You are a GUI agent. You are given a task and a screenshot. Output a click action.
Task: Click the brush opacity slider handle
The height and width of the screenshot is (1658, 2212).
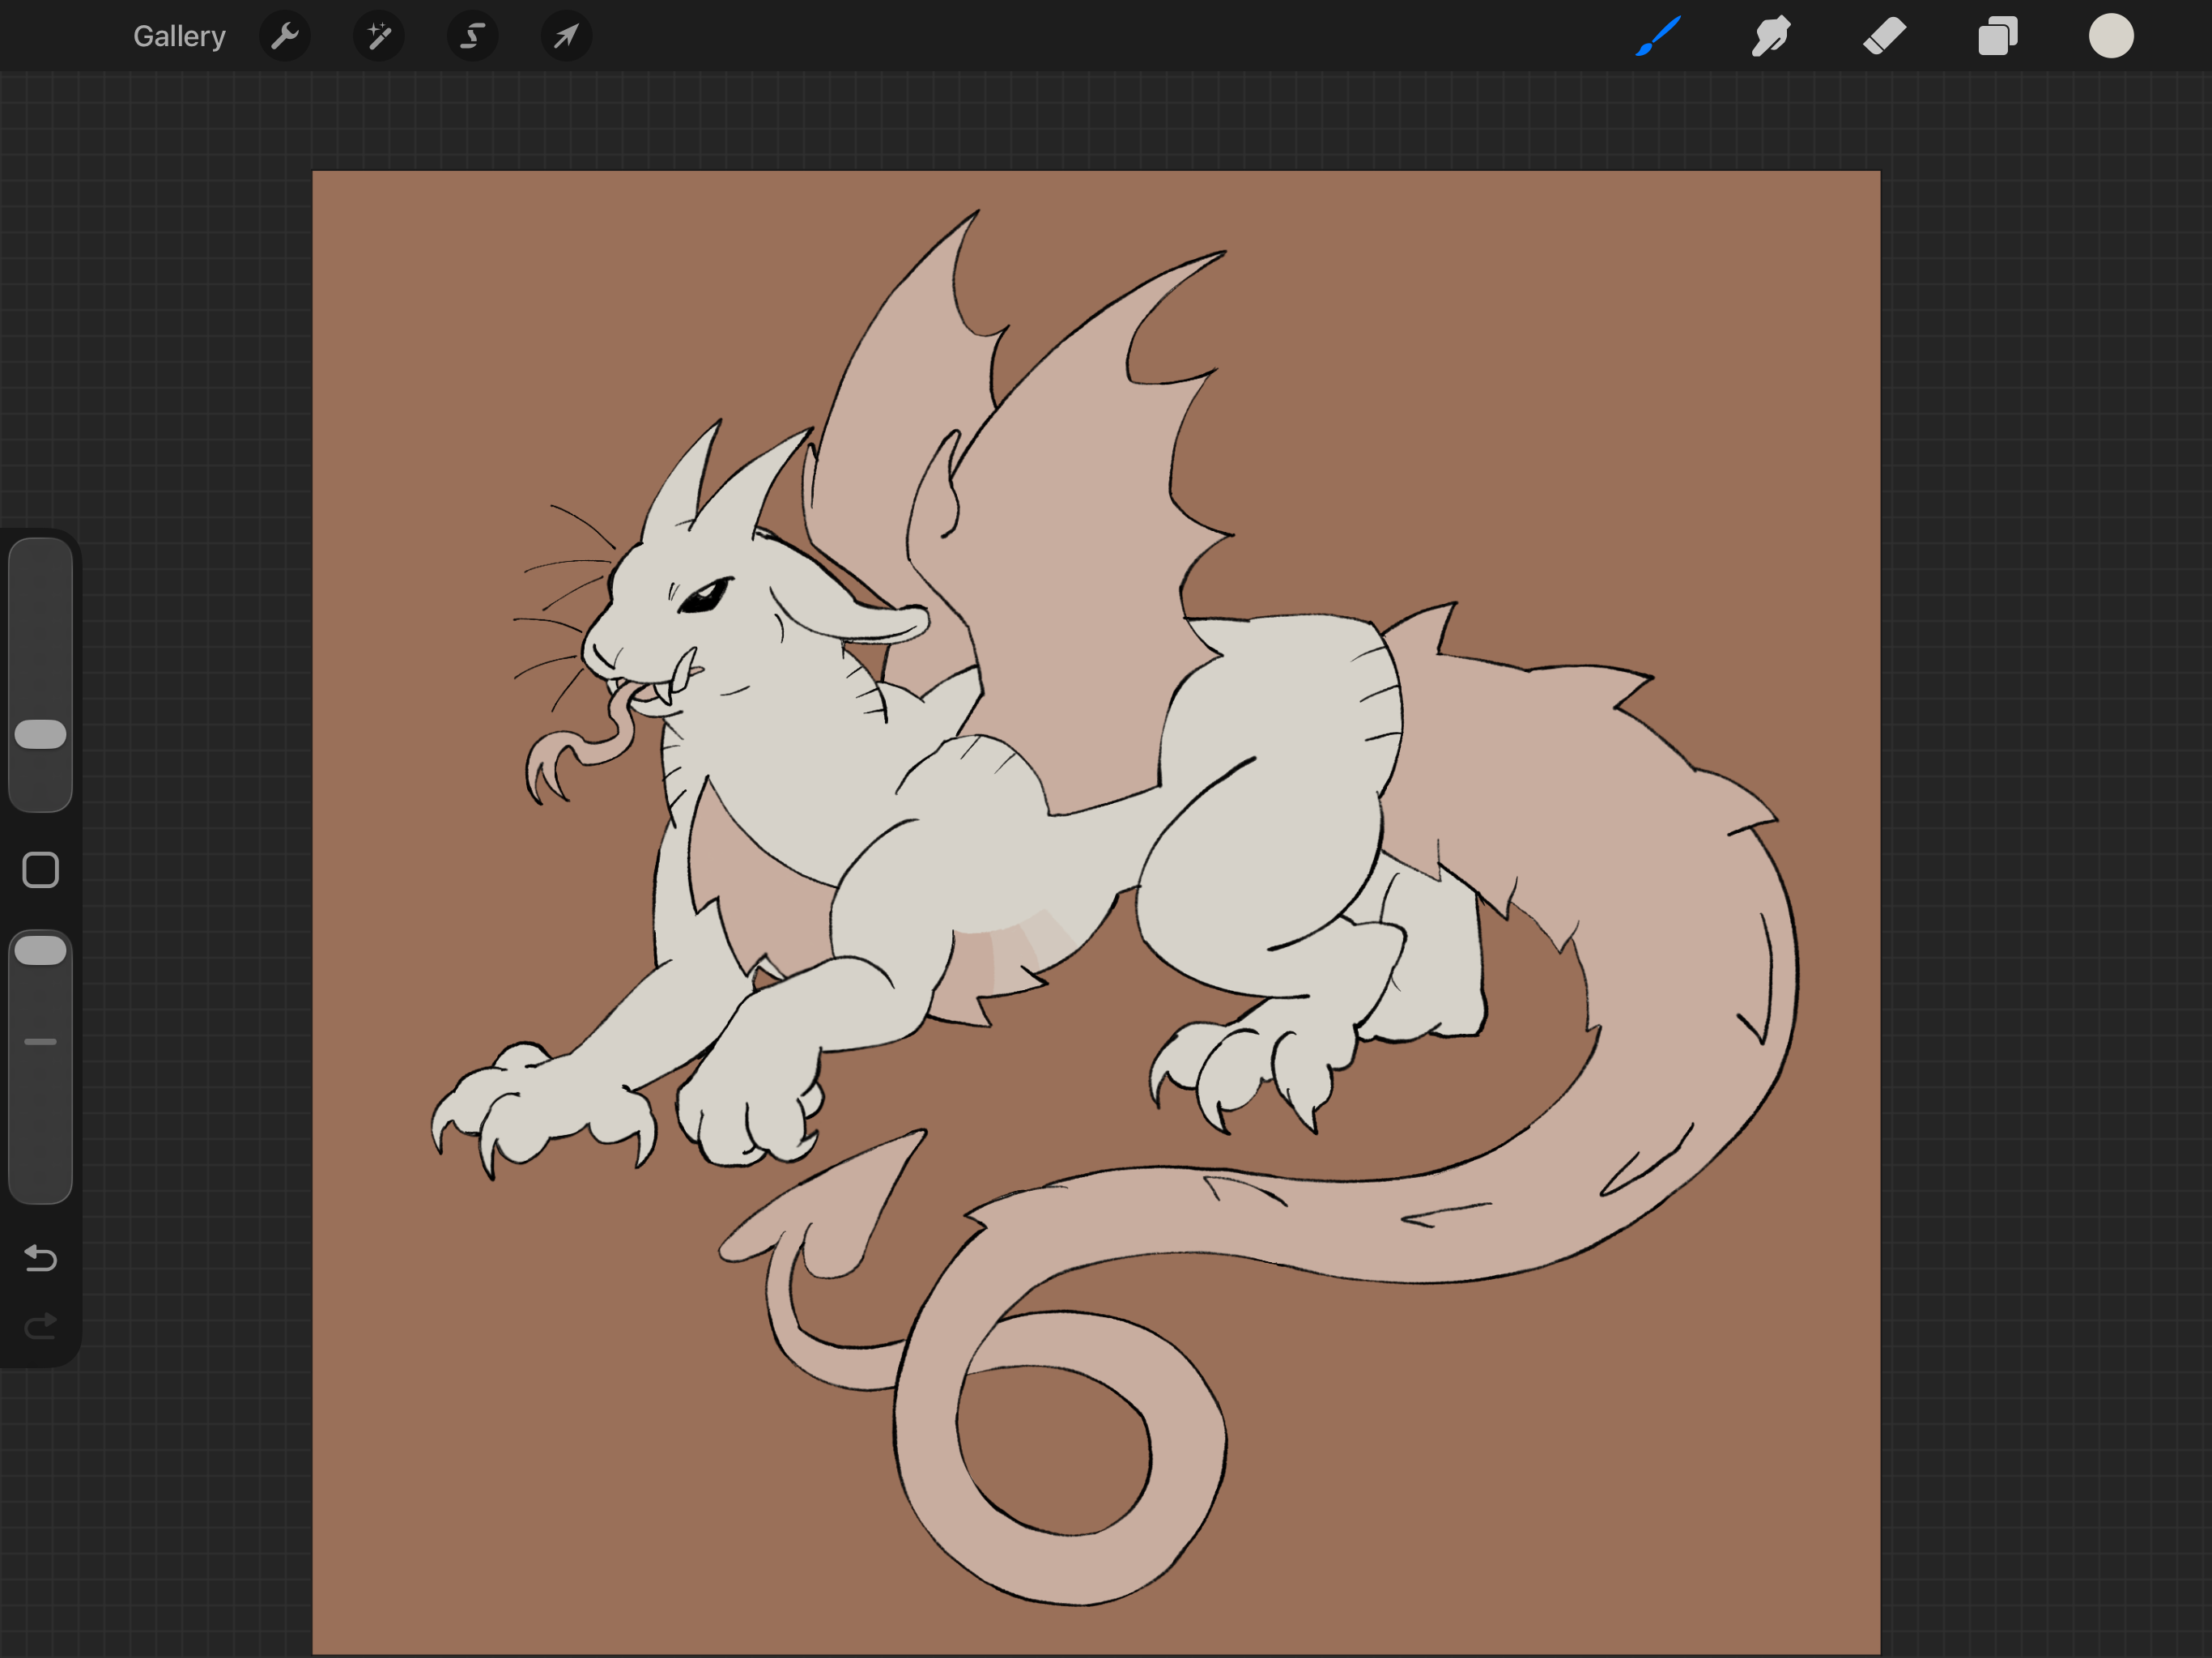[x=40, y=950]
